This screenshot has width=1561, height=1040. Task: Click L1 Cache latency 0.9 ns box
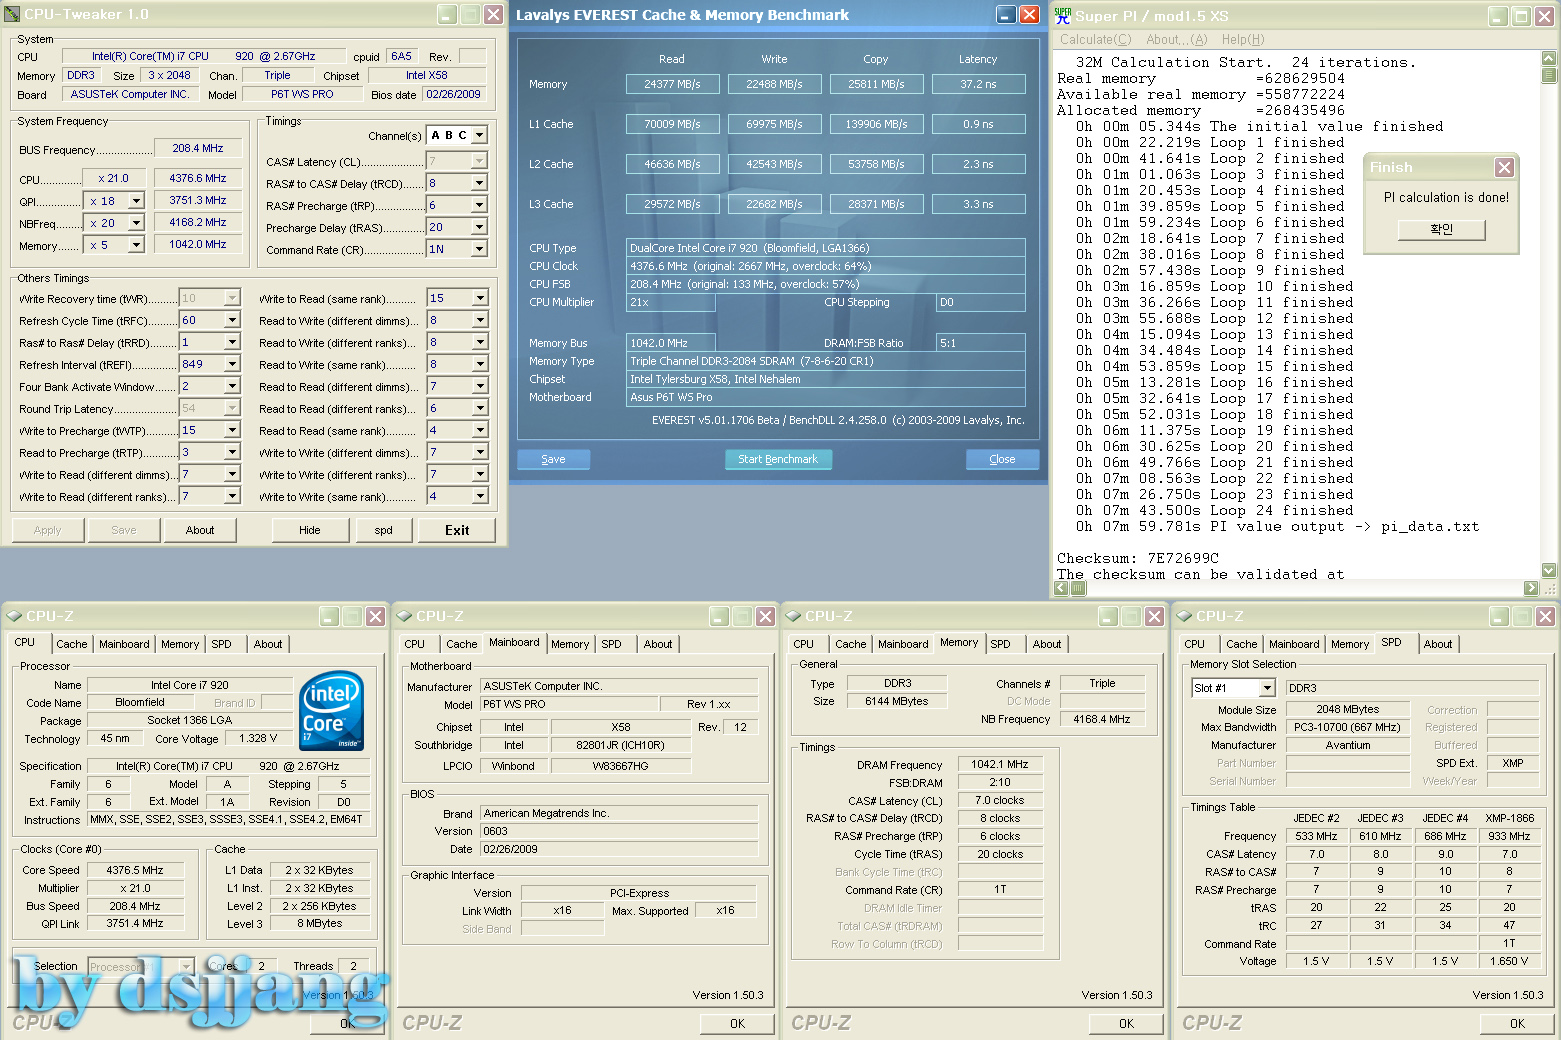pyautogui.click(x=978, y=124)
